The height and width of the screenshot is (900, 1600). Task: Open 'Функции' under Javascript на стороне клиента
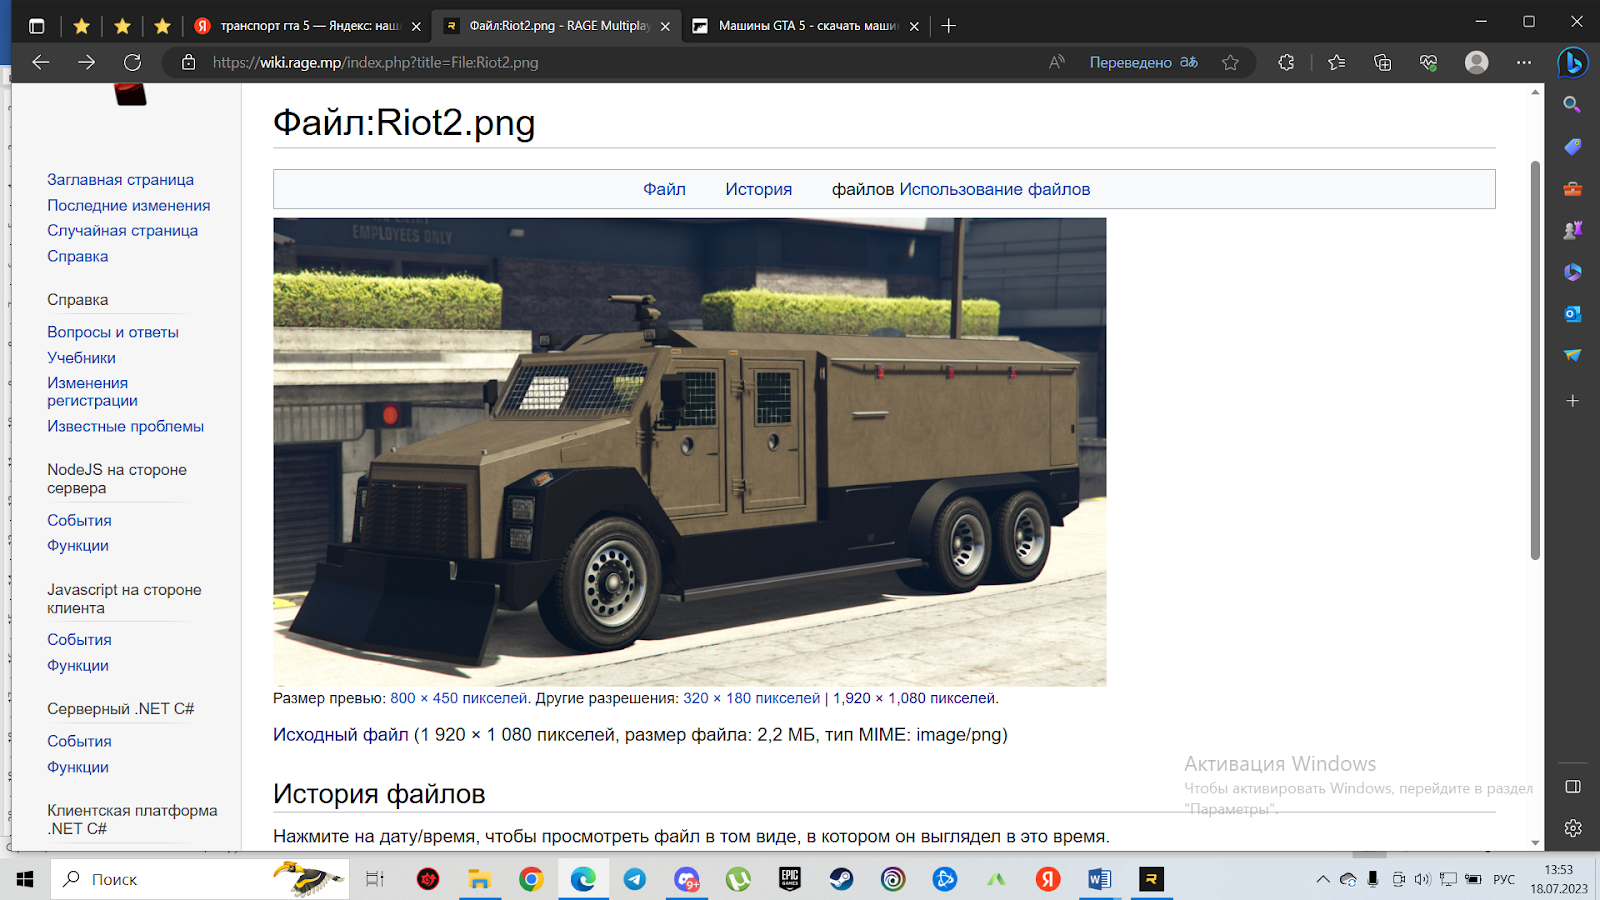(78, 665)
